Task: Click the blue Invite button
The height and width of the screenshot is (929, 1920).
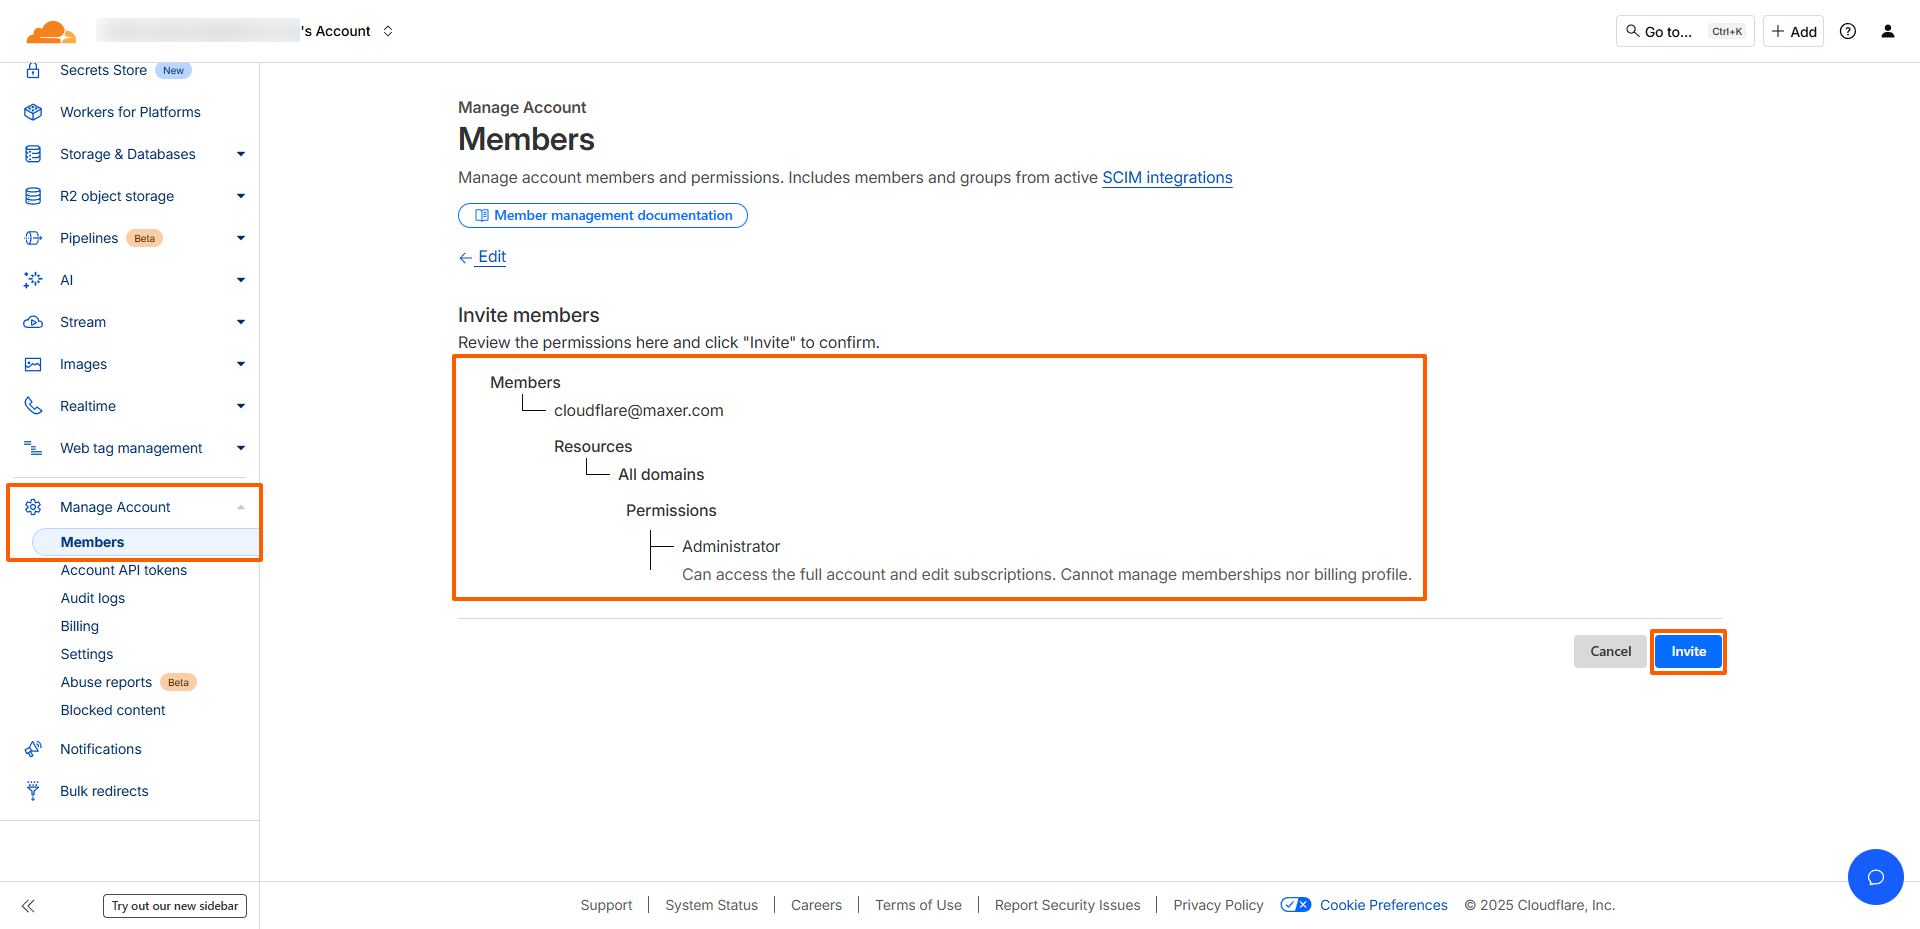Action: click(1688, 651)
